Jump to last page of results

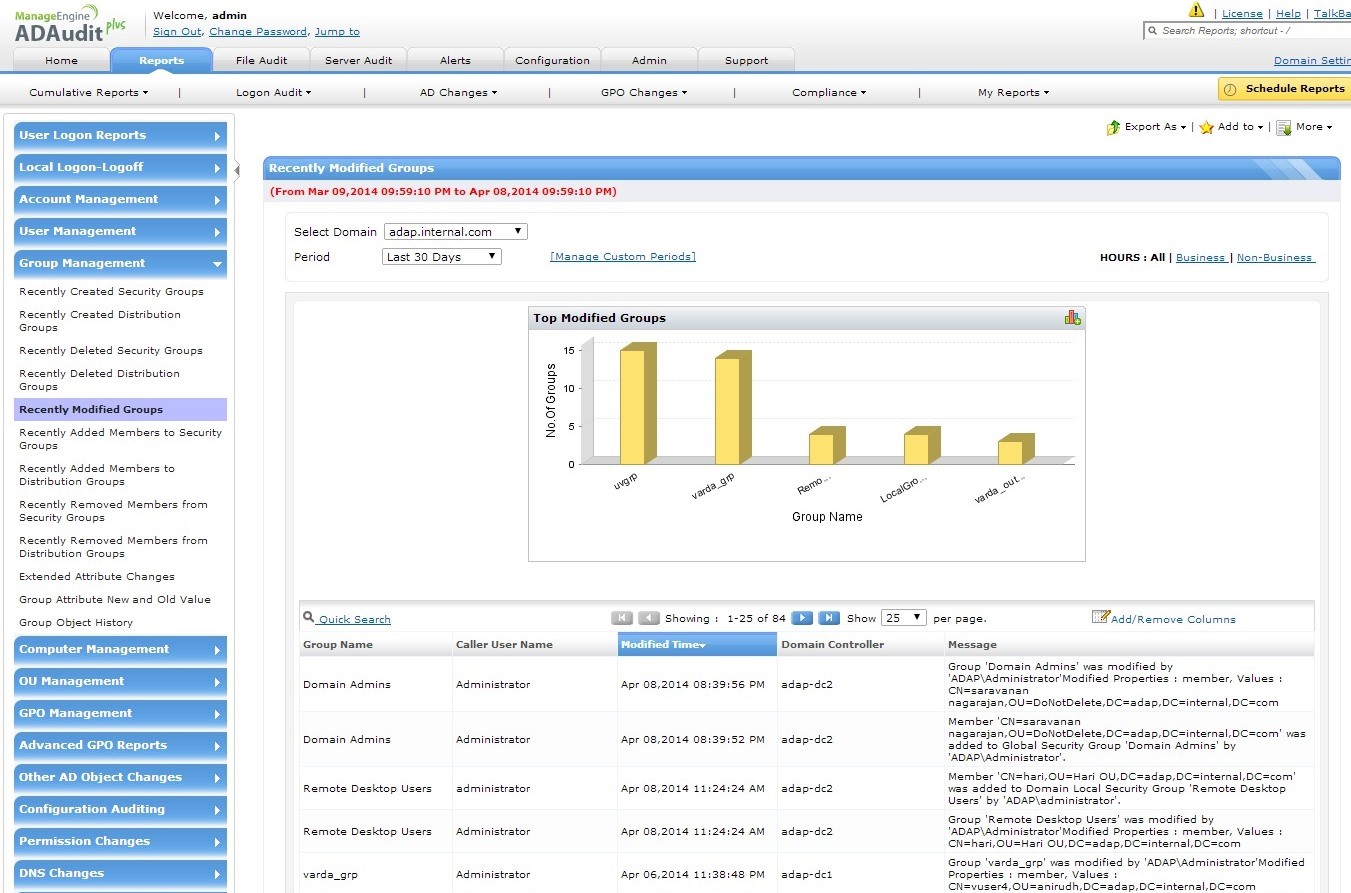pyautogui.click(x=828, y=618)
